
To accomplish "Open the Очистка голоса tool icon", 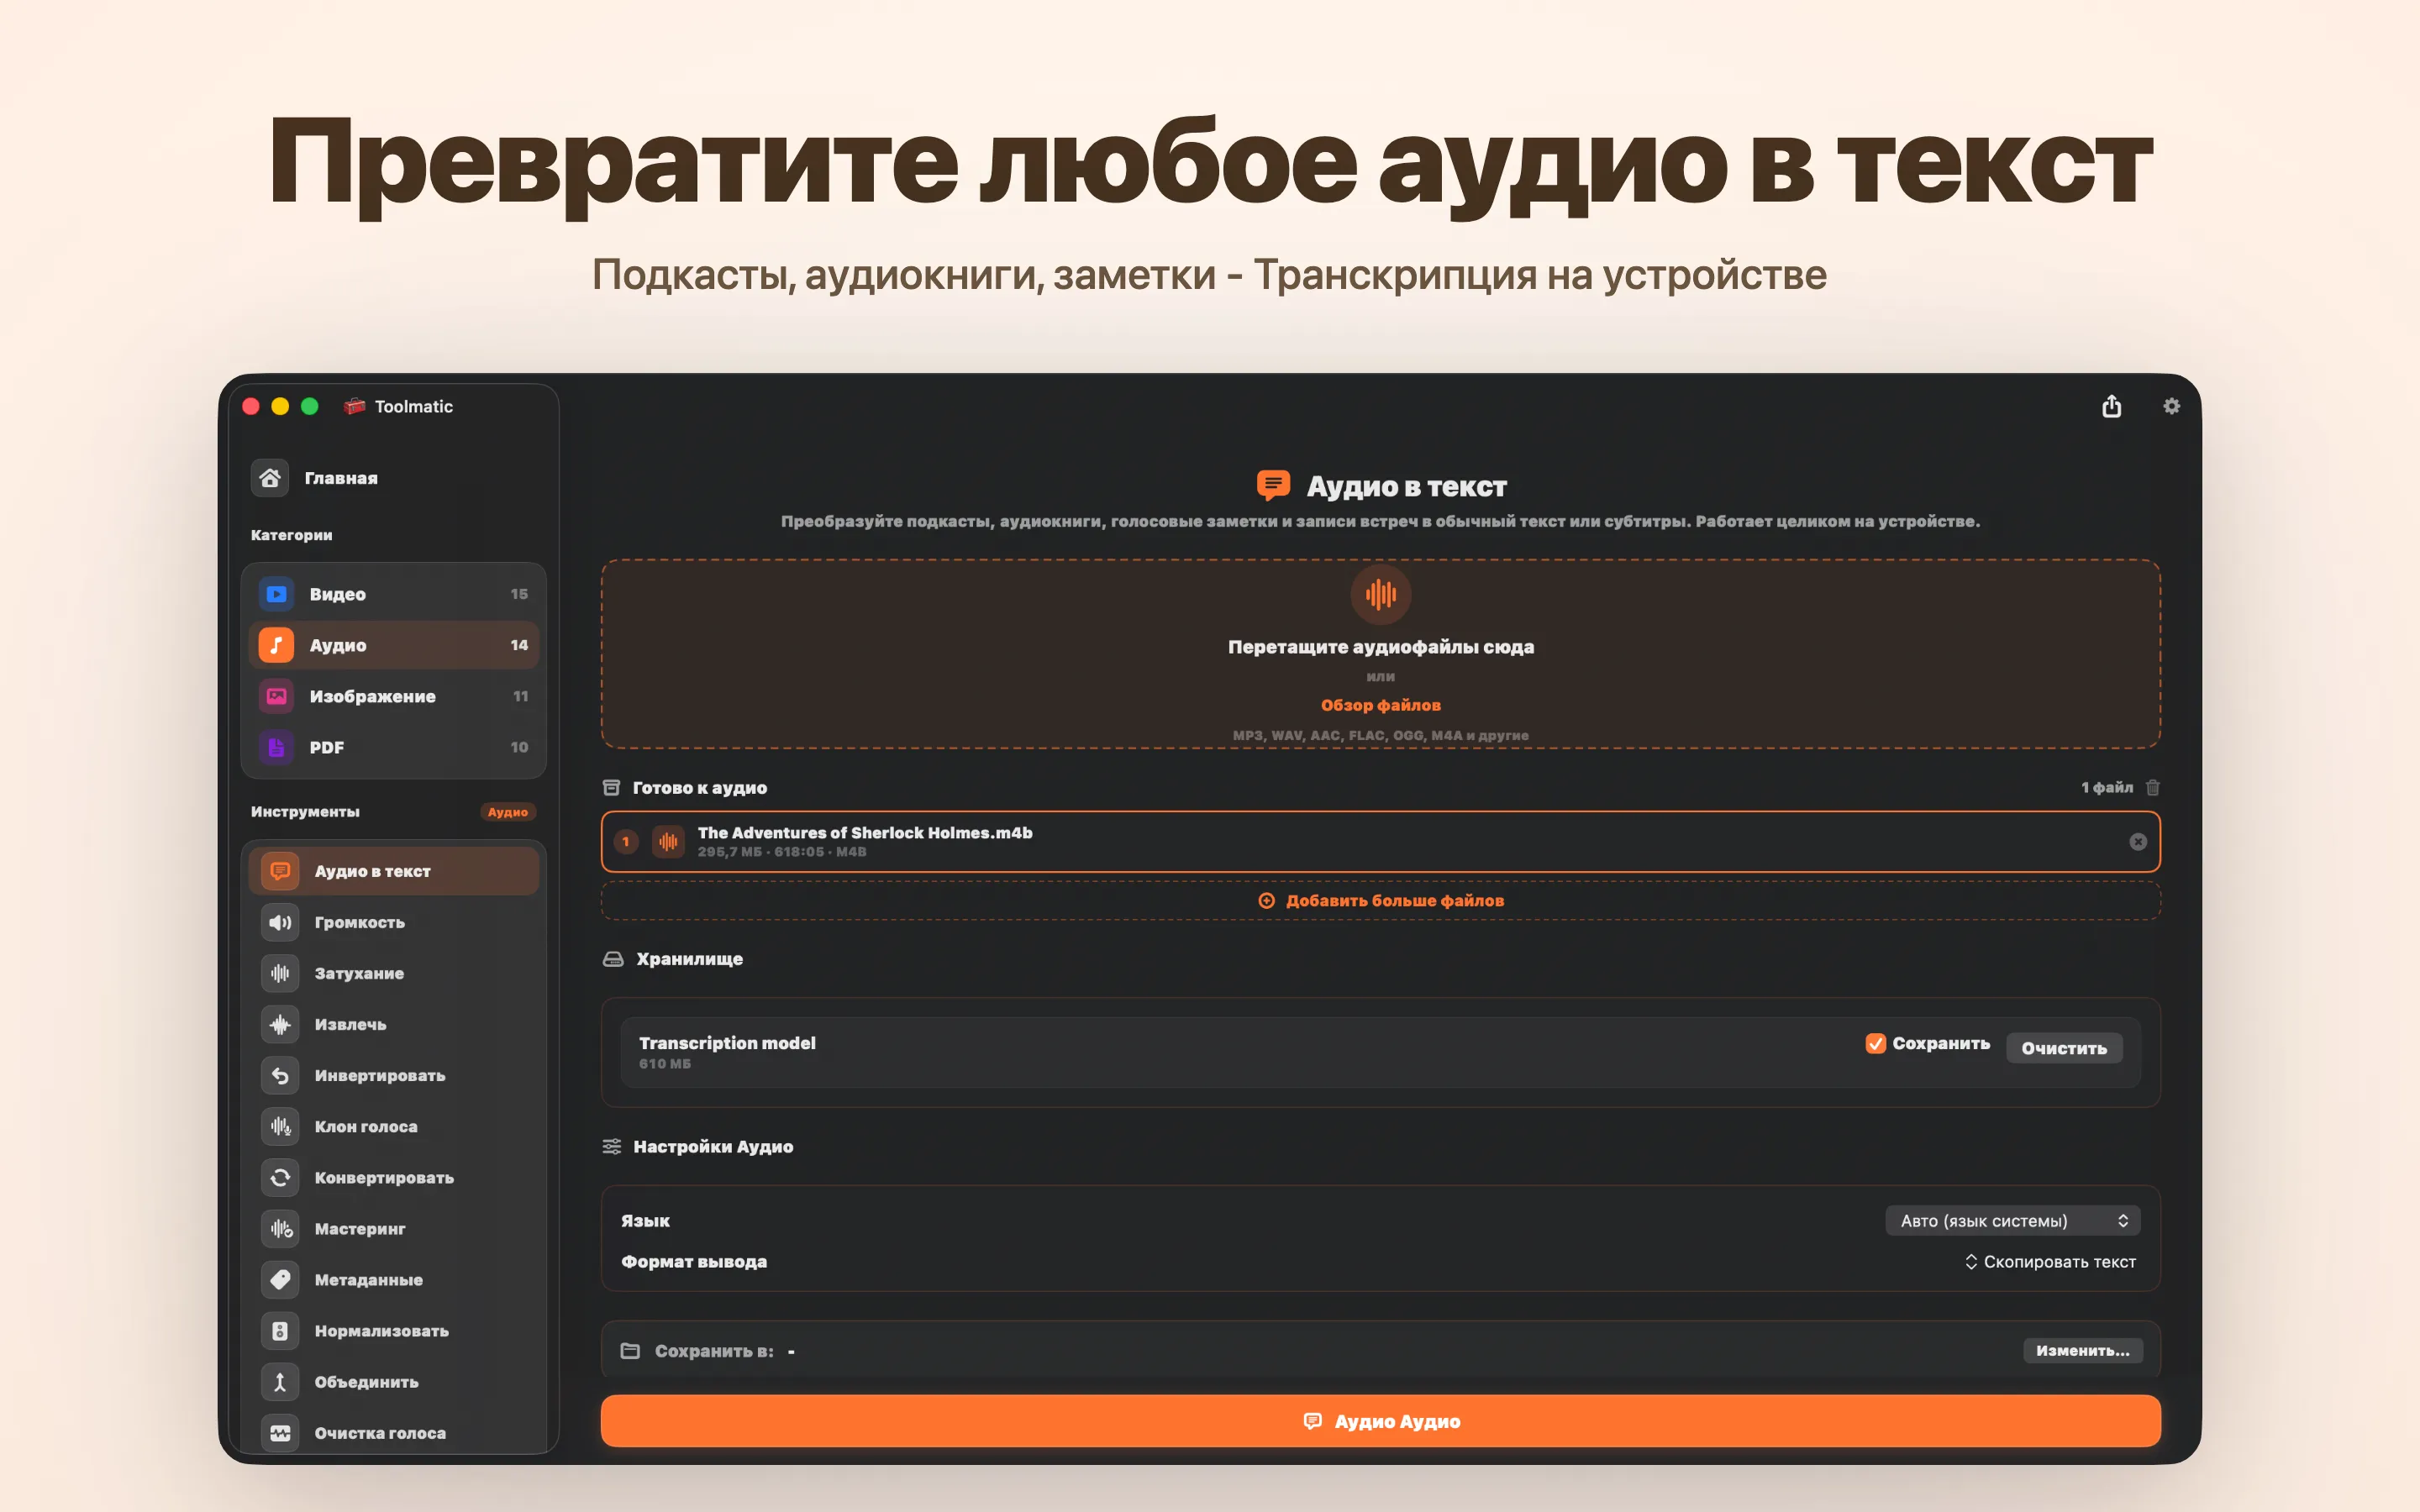I will tap(280, 1432).
